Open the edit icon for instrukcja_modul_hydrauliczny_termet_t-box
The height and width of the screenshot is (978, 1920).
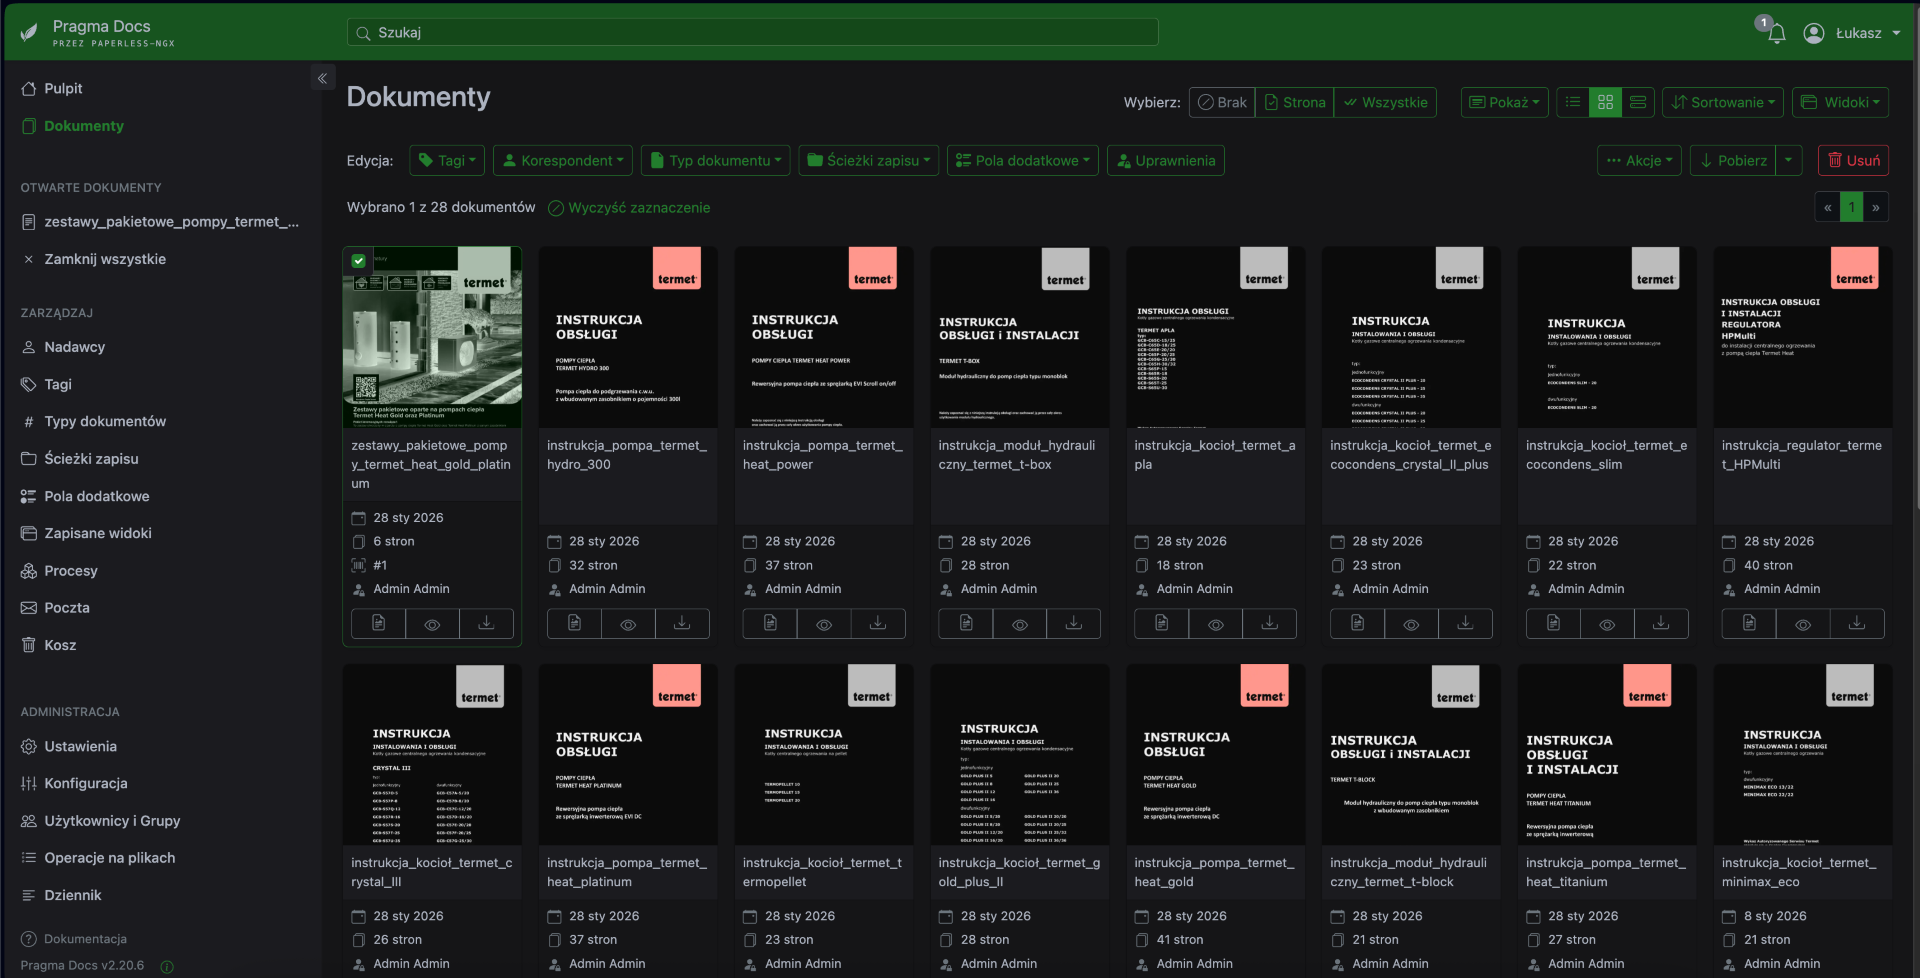(x=966, y=624)
